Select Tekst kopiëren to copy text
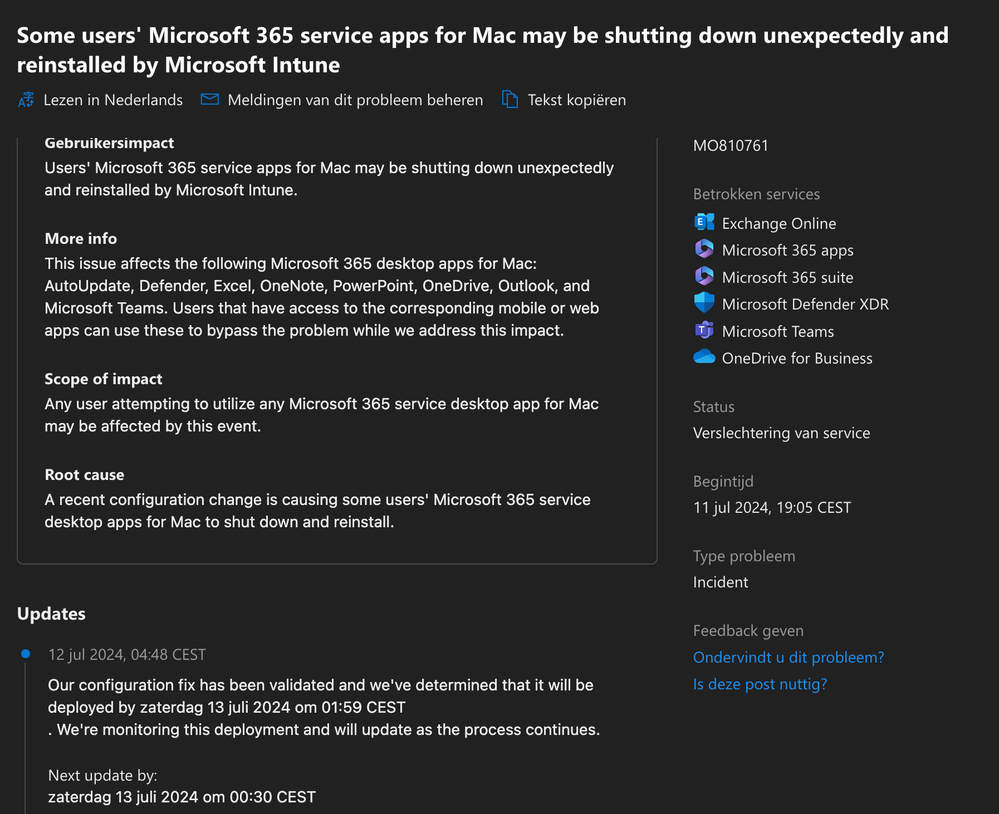 577,100
